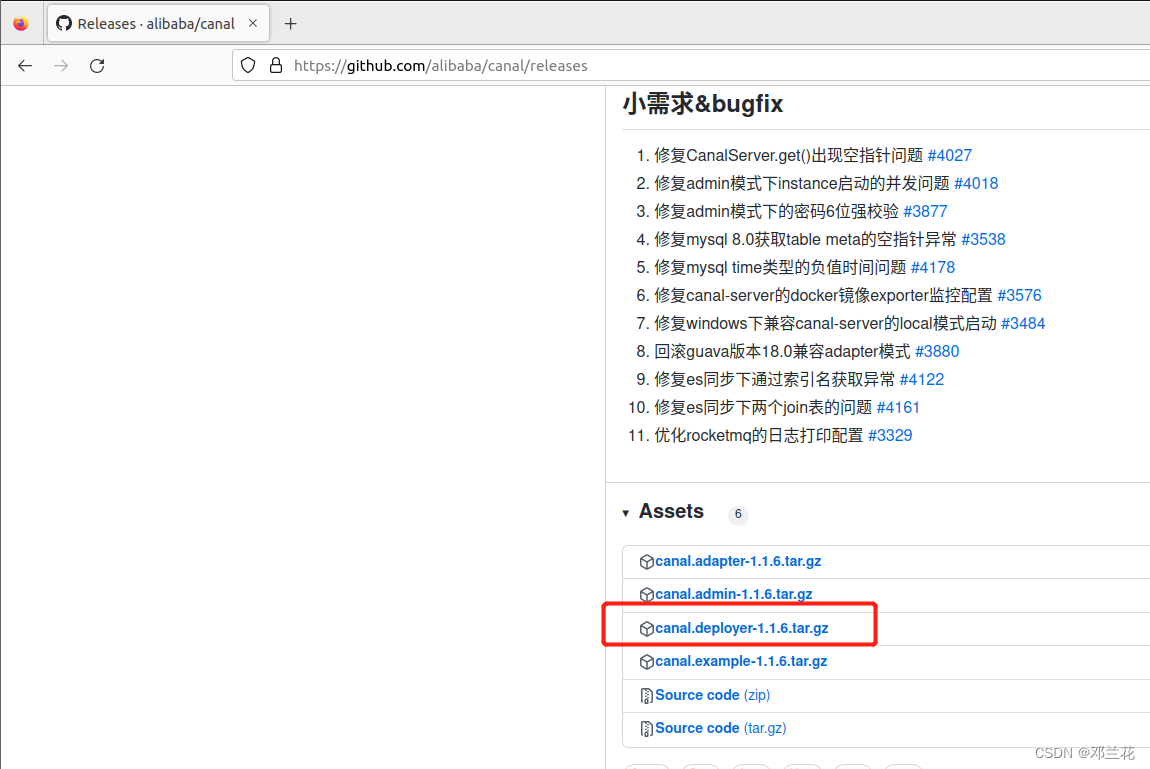This screenshot has width=1150, height=769.
Task: Click the Assets count badge 6
Action: click(x=738, y=514)
